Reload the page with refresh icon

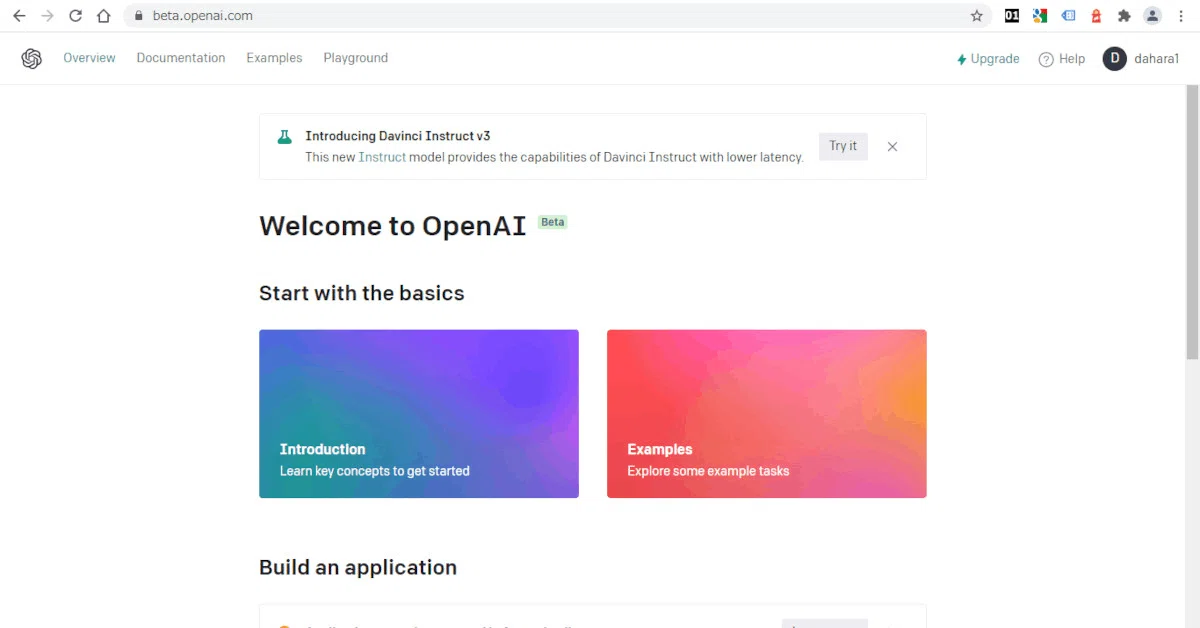[x=75, y=16]
